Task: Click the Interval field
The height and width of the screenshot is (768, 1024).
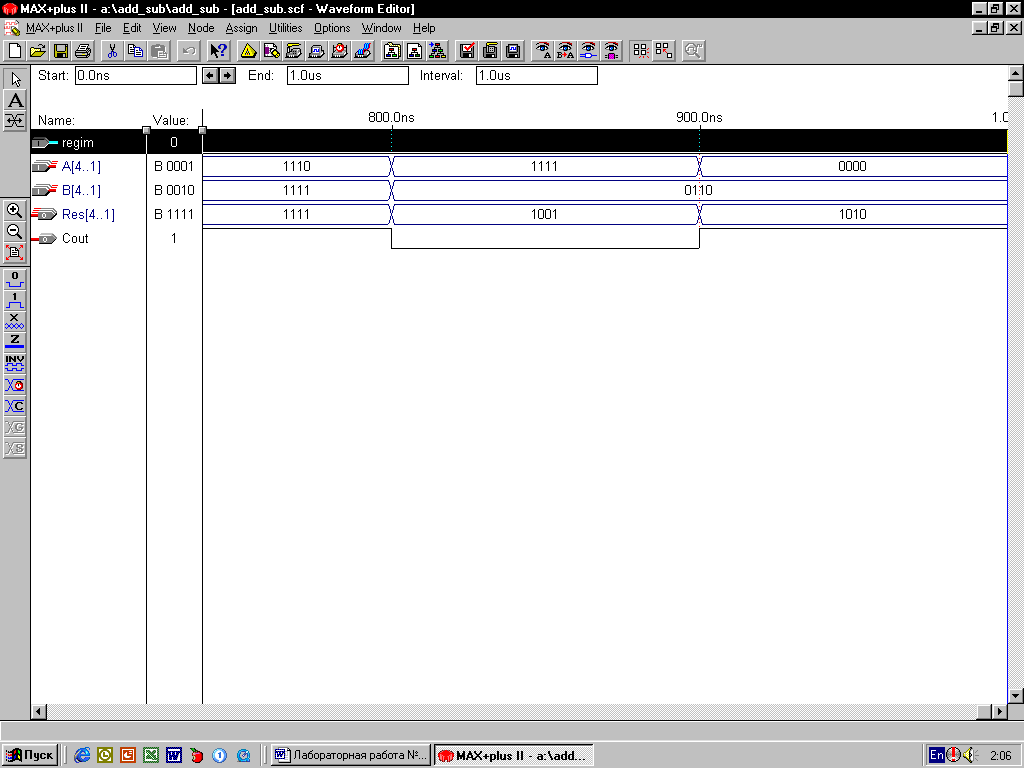Action: pos(537,76)
